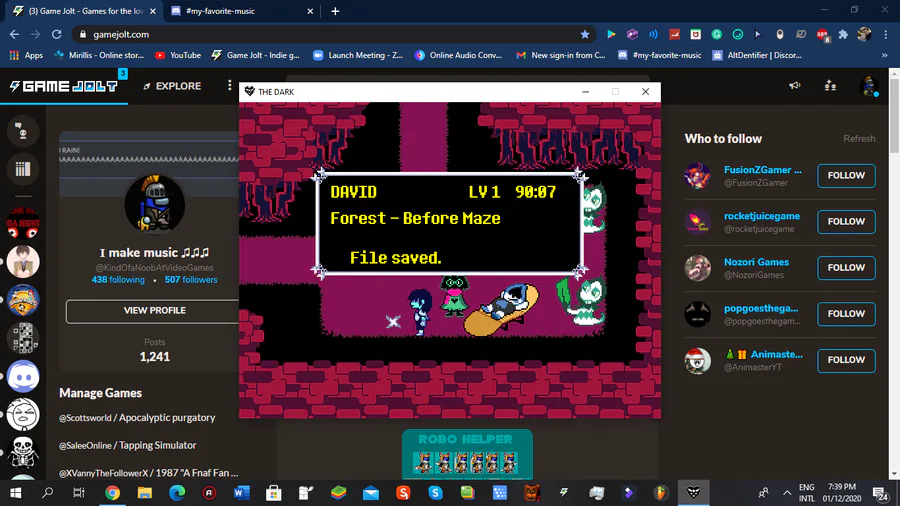Open Skype from the taskbar
The image size is (900, 506).
pos(435,493)
